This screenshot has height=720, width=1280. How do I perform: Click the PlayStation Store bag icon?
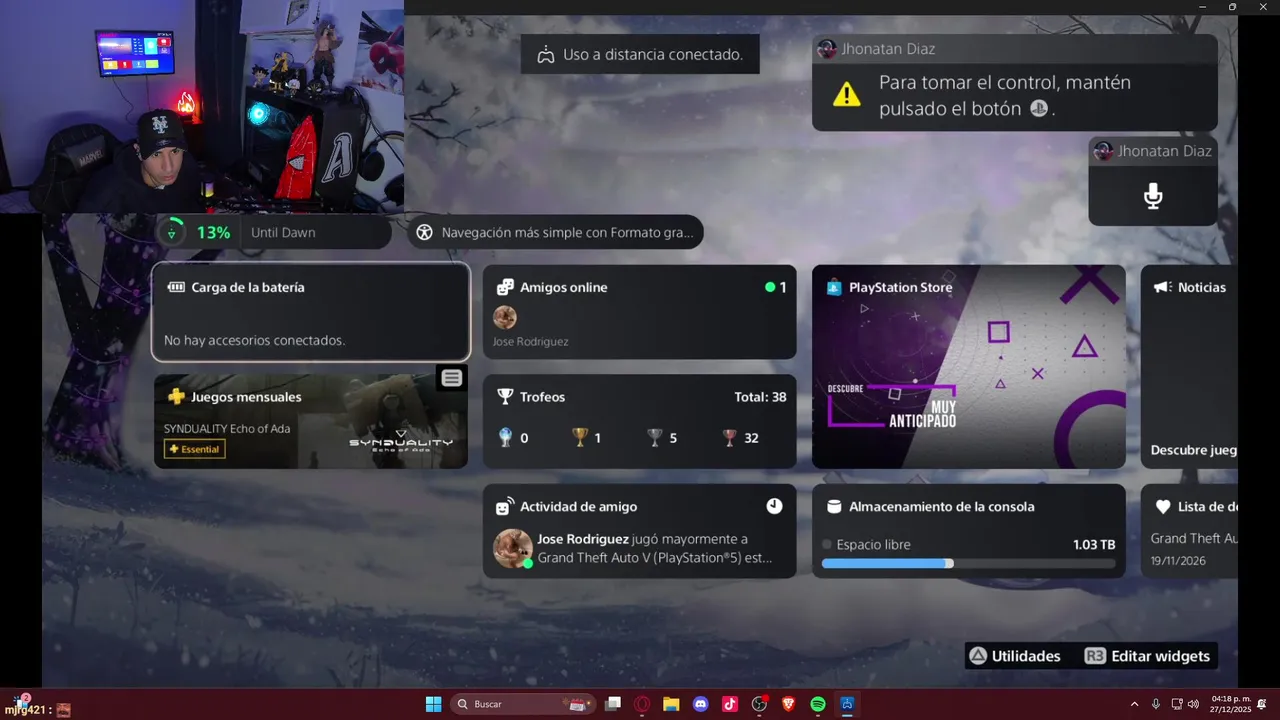click(834, 287)
